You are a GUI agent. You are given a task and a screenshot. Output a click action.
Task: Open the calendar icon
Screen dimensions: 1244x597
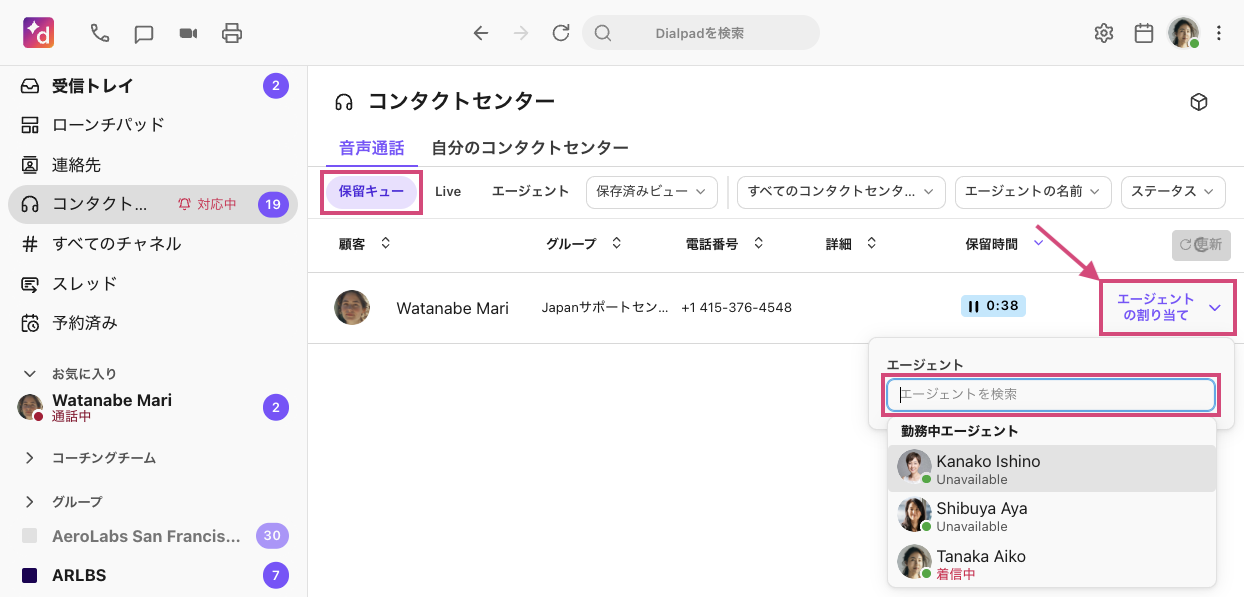[1144, 33]
